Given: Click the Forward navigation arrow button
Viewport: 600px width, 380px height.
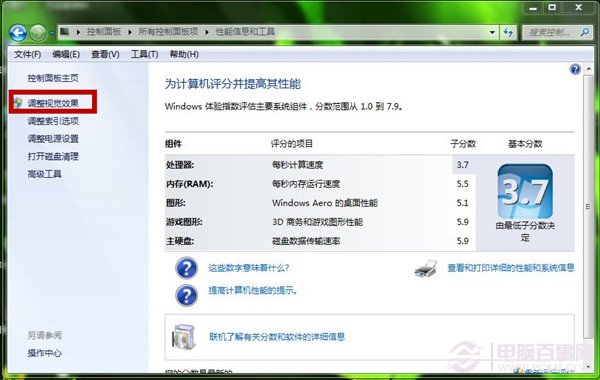Looking at the screenshot, I should point(38,33).
